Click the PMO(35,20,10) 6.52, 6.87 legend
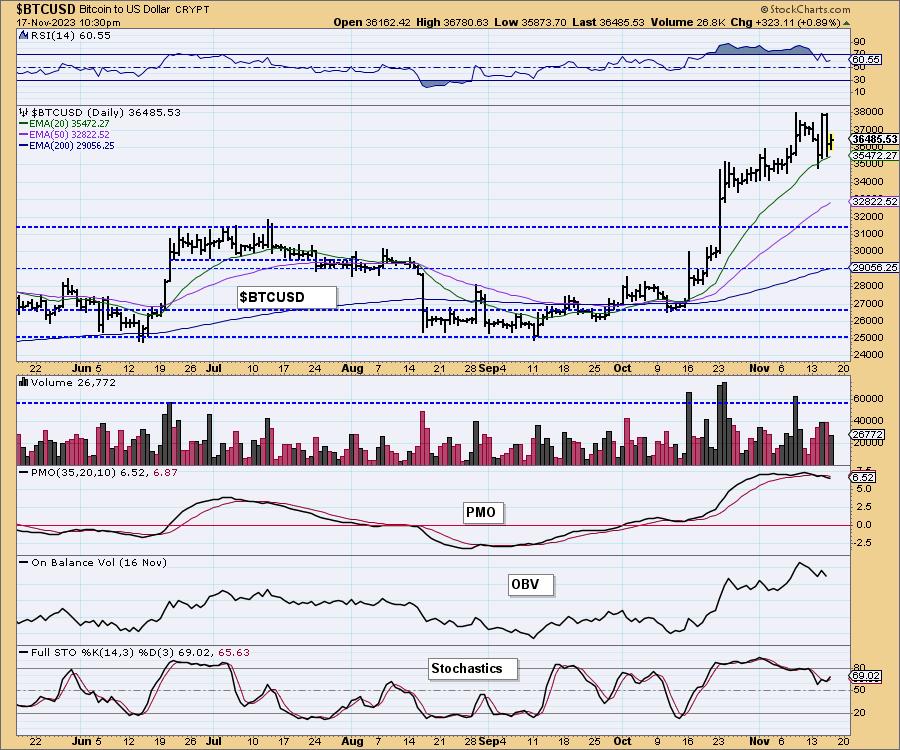The height and width of the screenshot is (750, 900). point(104,472)
